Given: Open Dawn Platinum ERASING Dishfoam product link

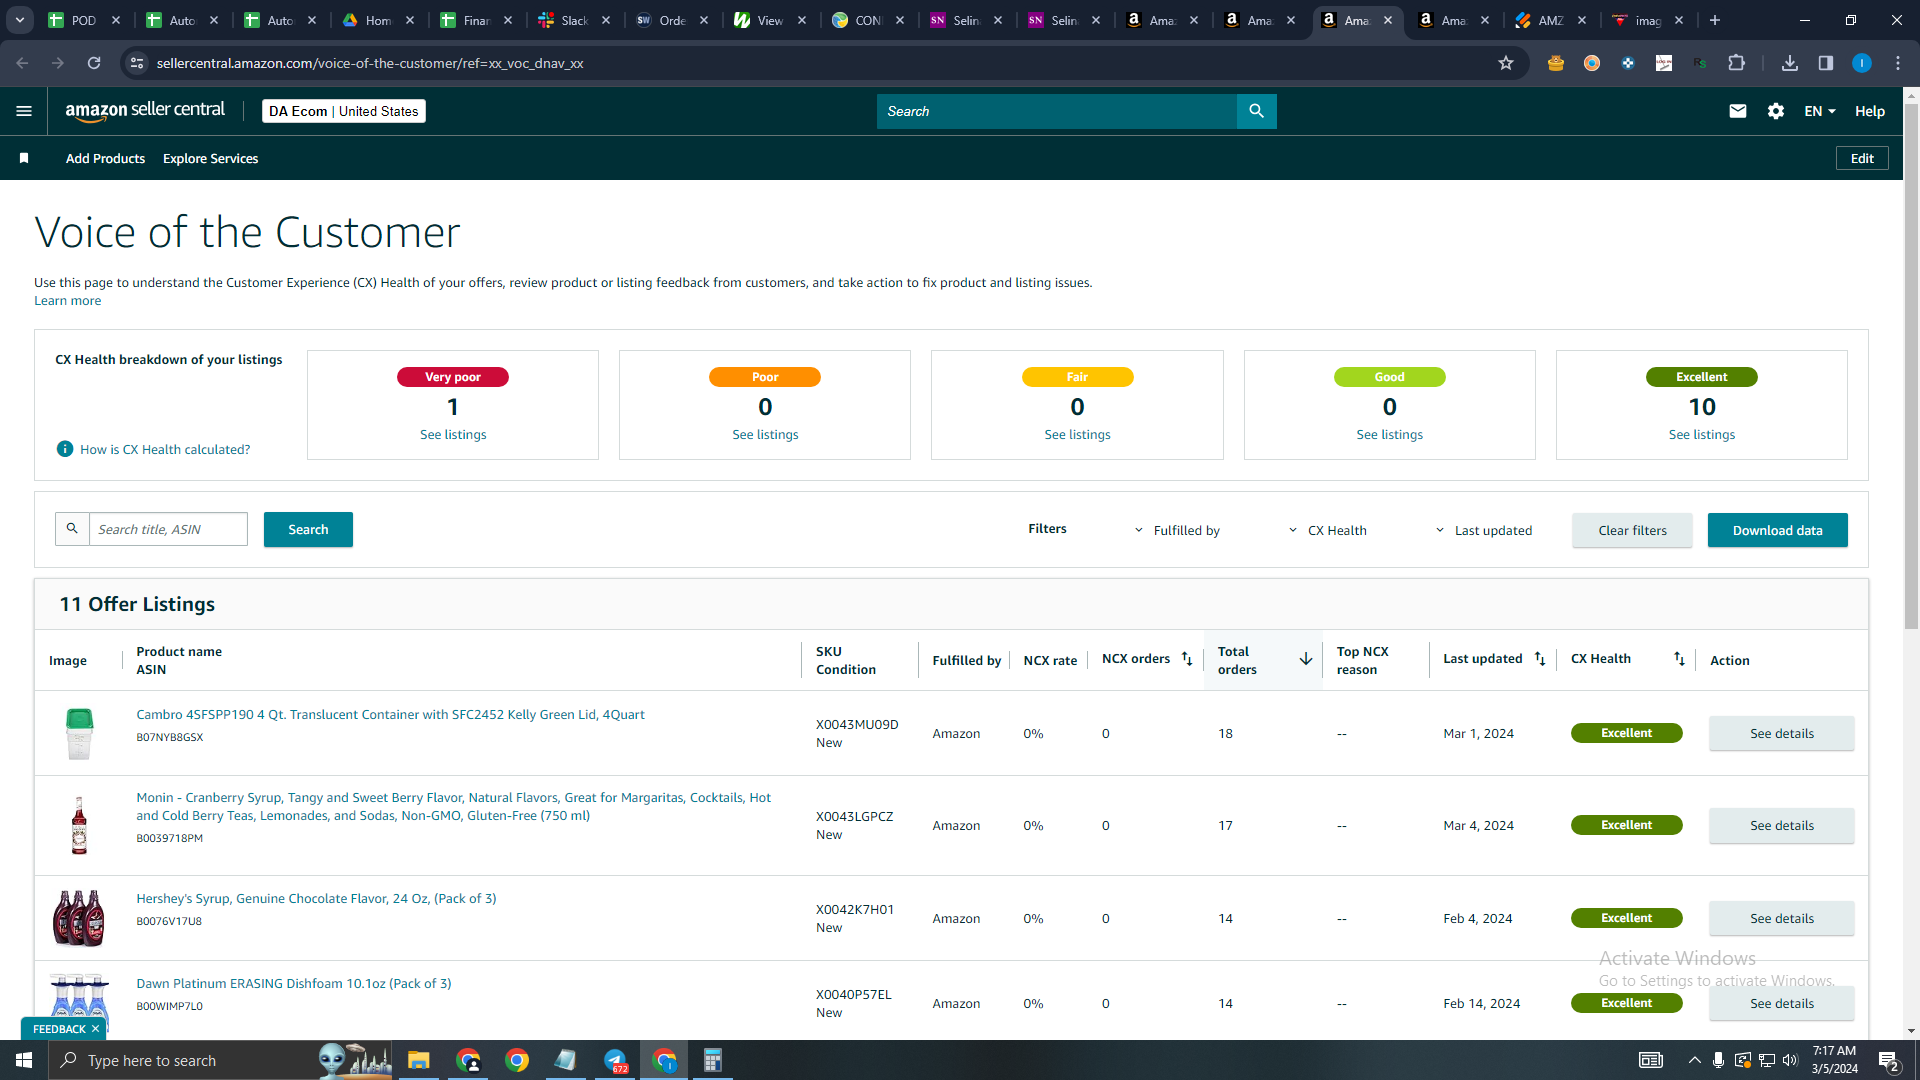Looking at the screenshot, I should click(x=294, y=984).
